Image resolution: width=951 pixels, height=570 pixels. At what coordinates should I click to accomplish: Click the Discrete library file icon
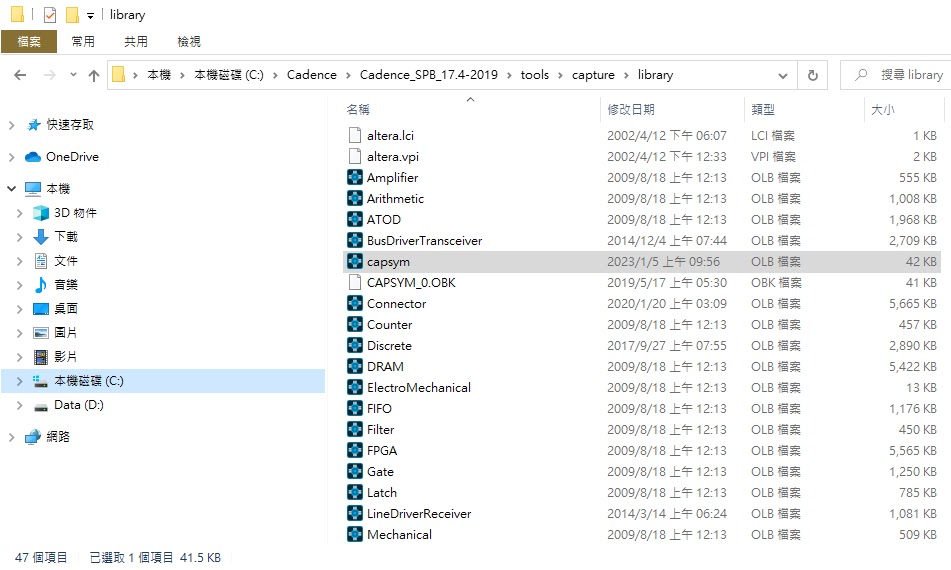355,346
